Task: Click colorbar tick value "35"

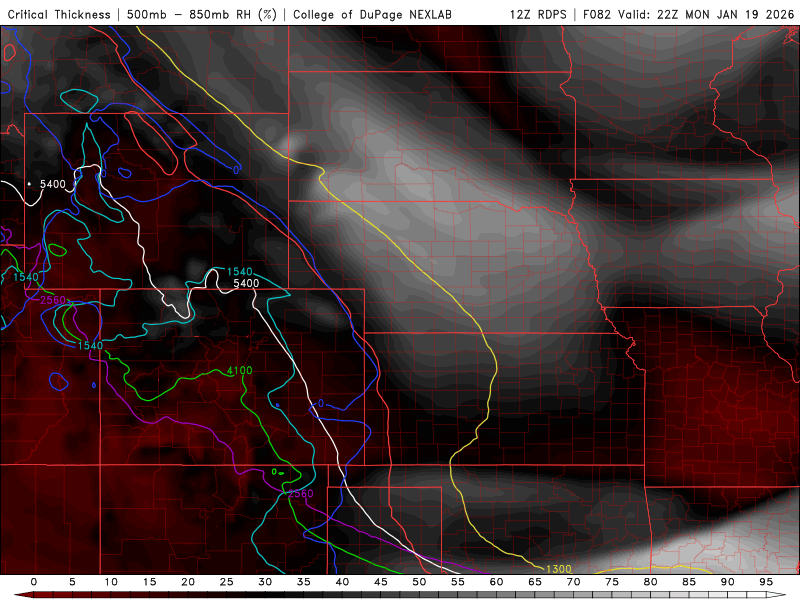Action: pyautogui.click(x=304, y=582)
